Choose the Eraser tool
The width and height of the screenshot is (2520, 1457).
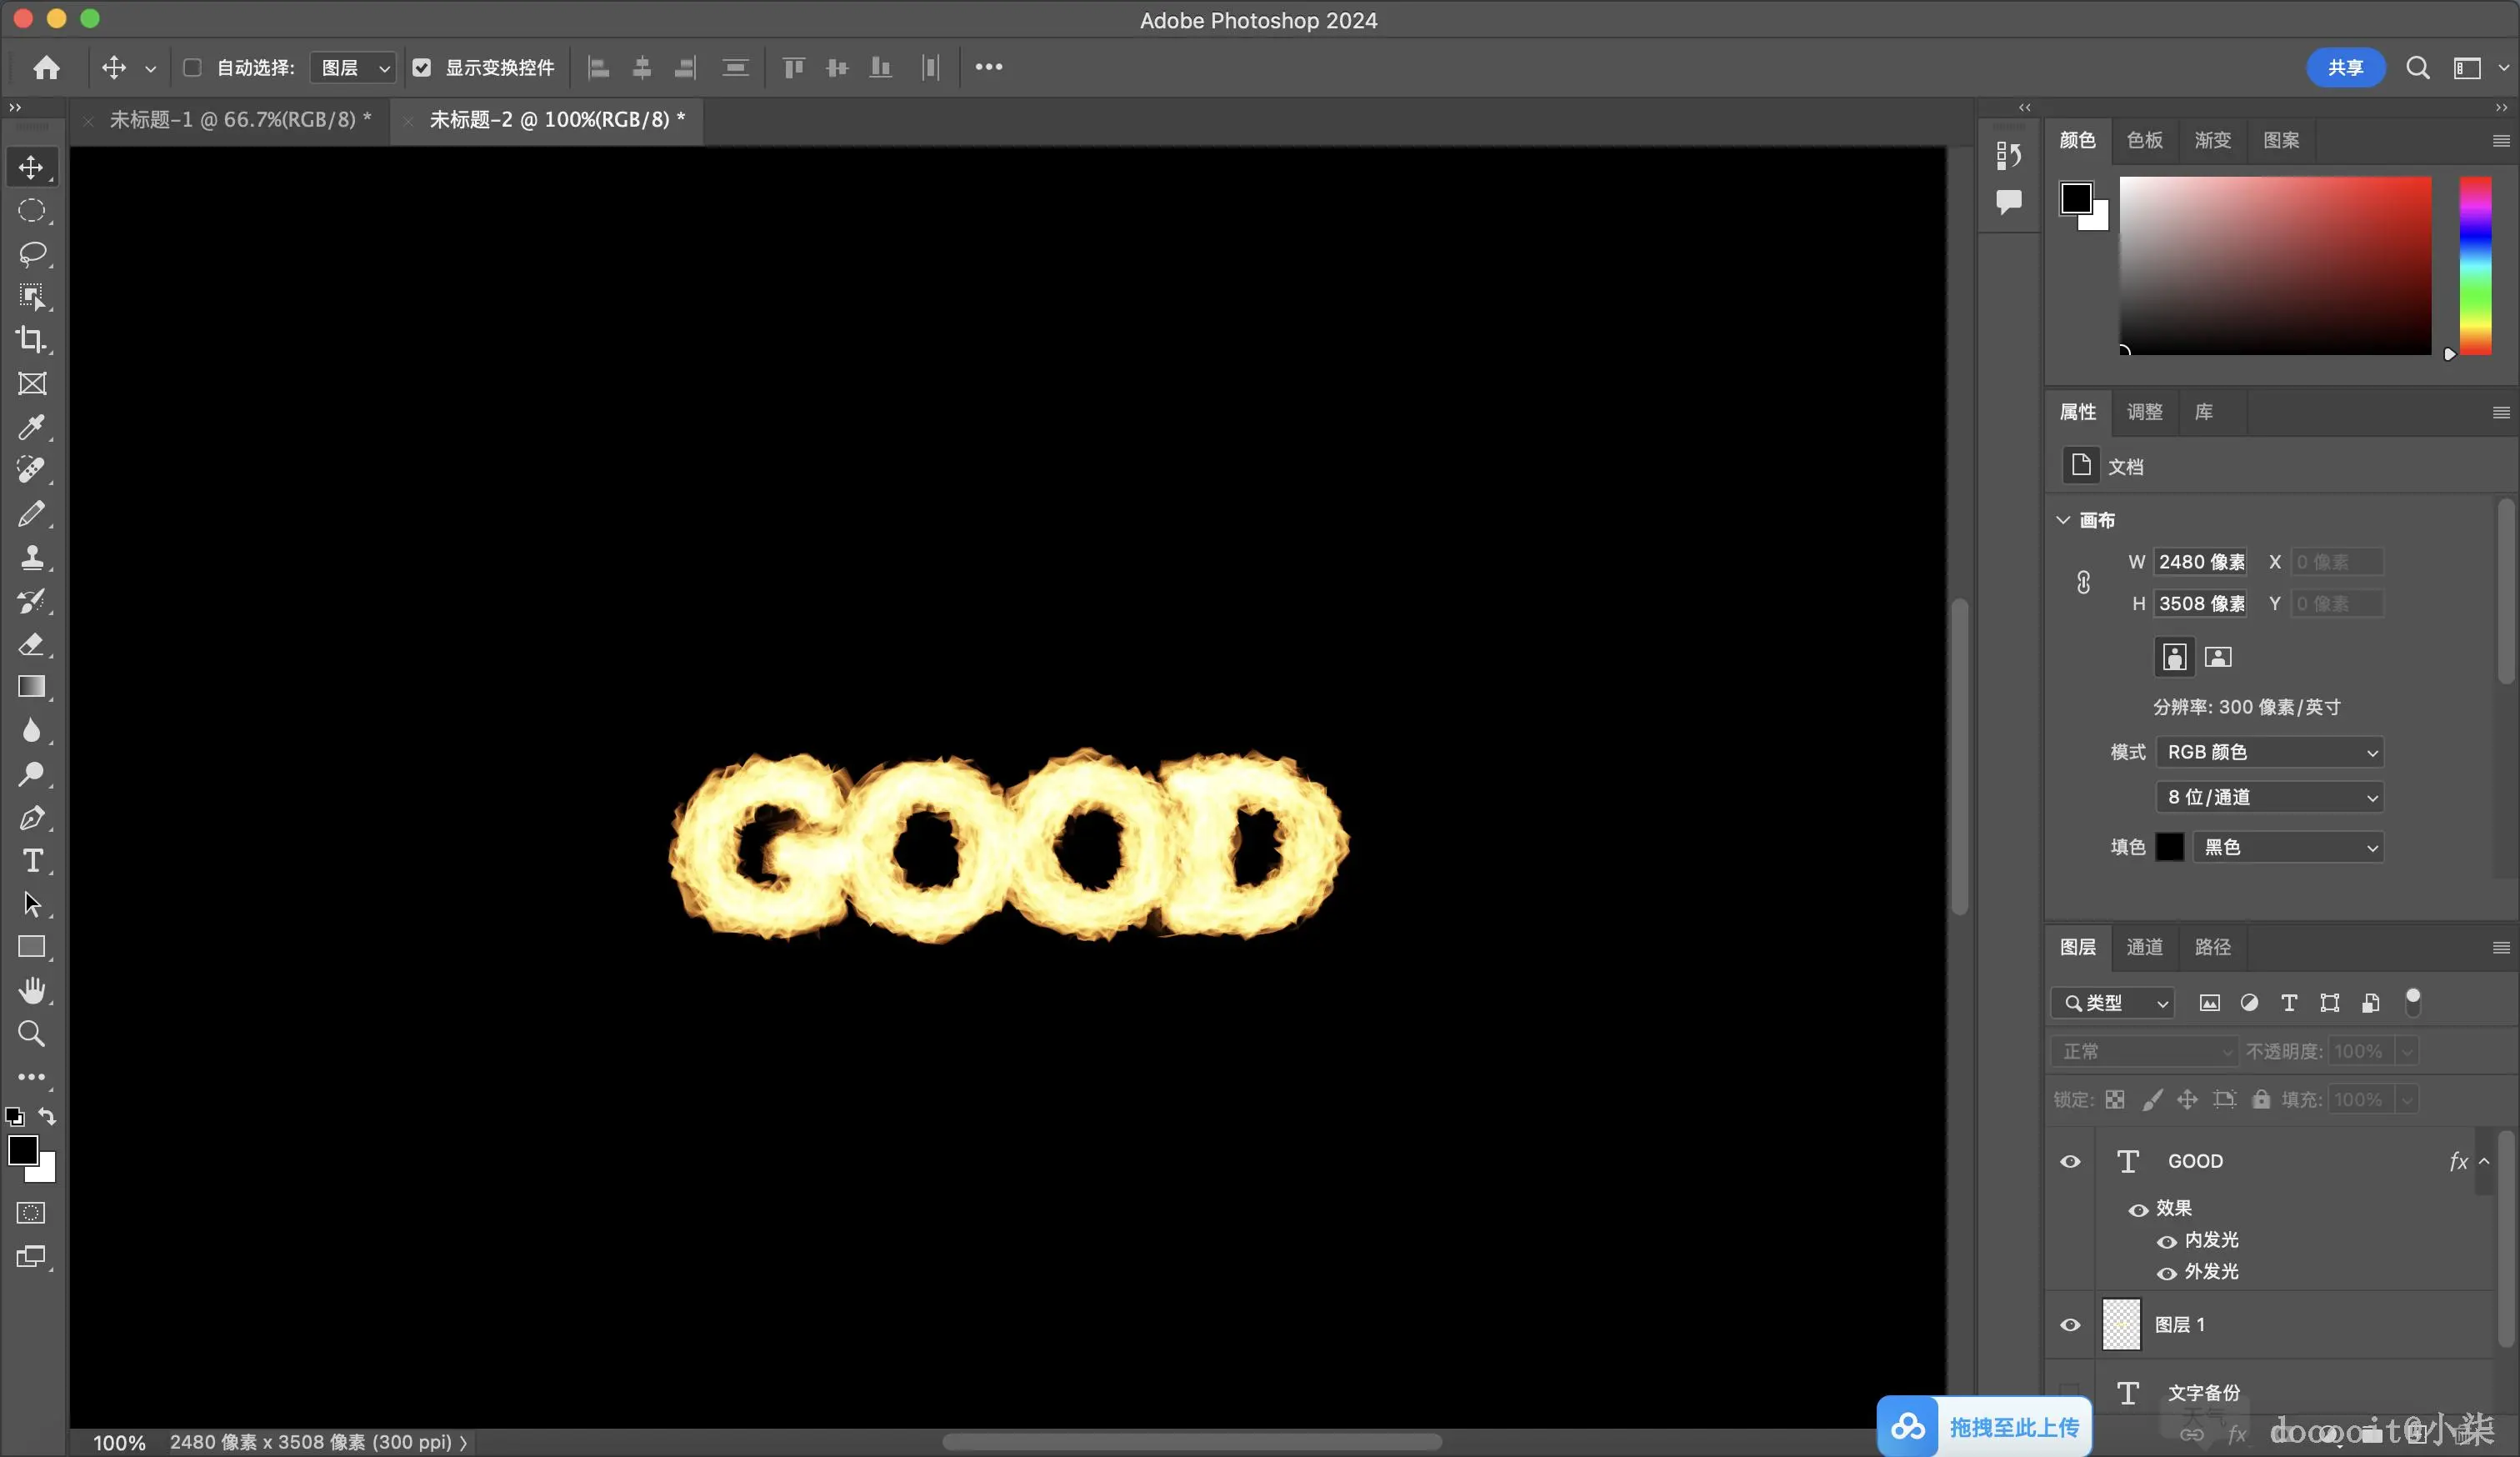pyautogui.click(x=32, y=644)
